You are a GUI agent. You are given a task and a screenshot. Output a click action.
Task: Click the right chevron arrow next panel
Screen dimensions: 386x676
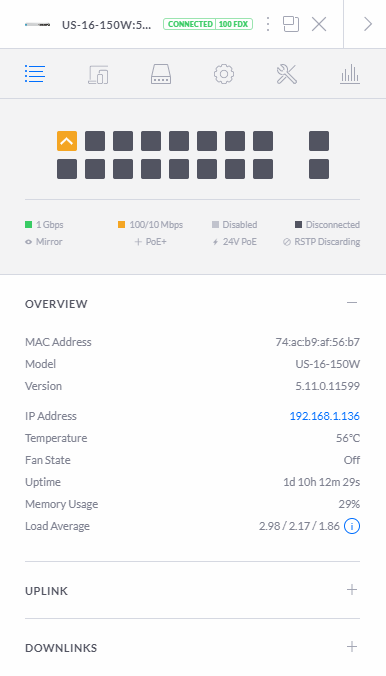(x=367, y=24)
